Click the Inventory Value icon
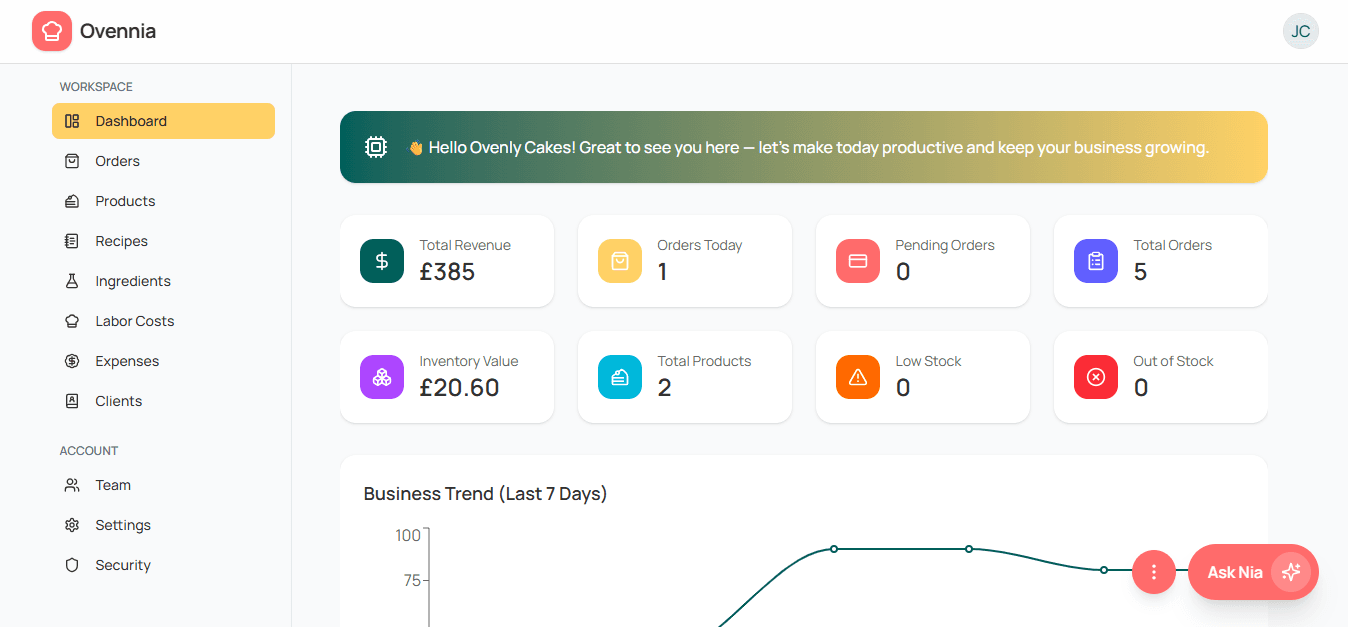The height and width of the screenshot is (627, 1348). 381,377
